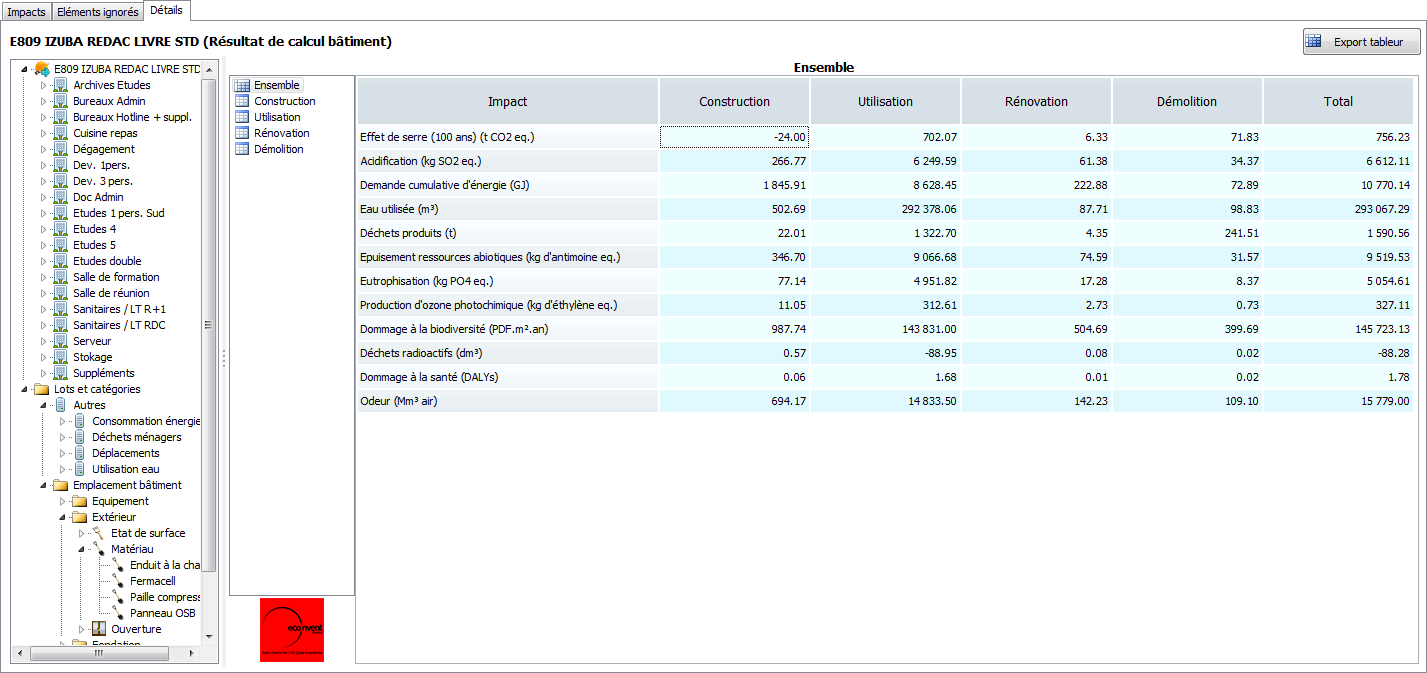The height and width of the screenshot is (673, 1427).
Task: Collapse the Autres category node
Action: (43, 405)
